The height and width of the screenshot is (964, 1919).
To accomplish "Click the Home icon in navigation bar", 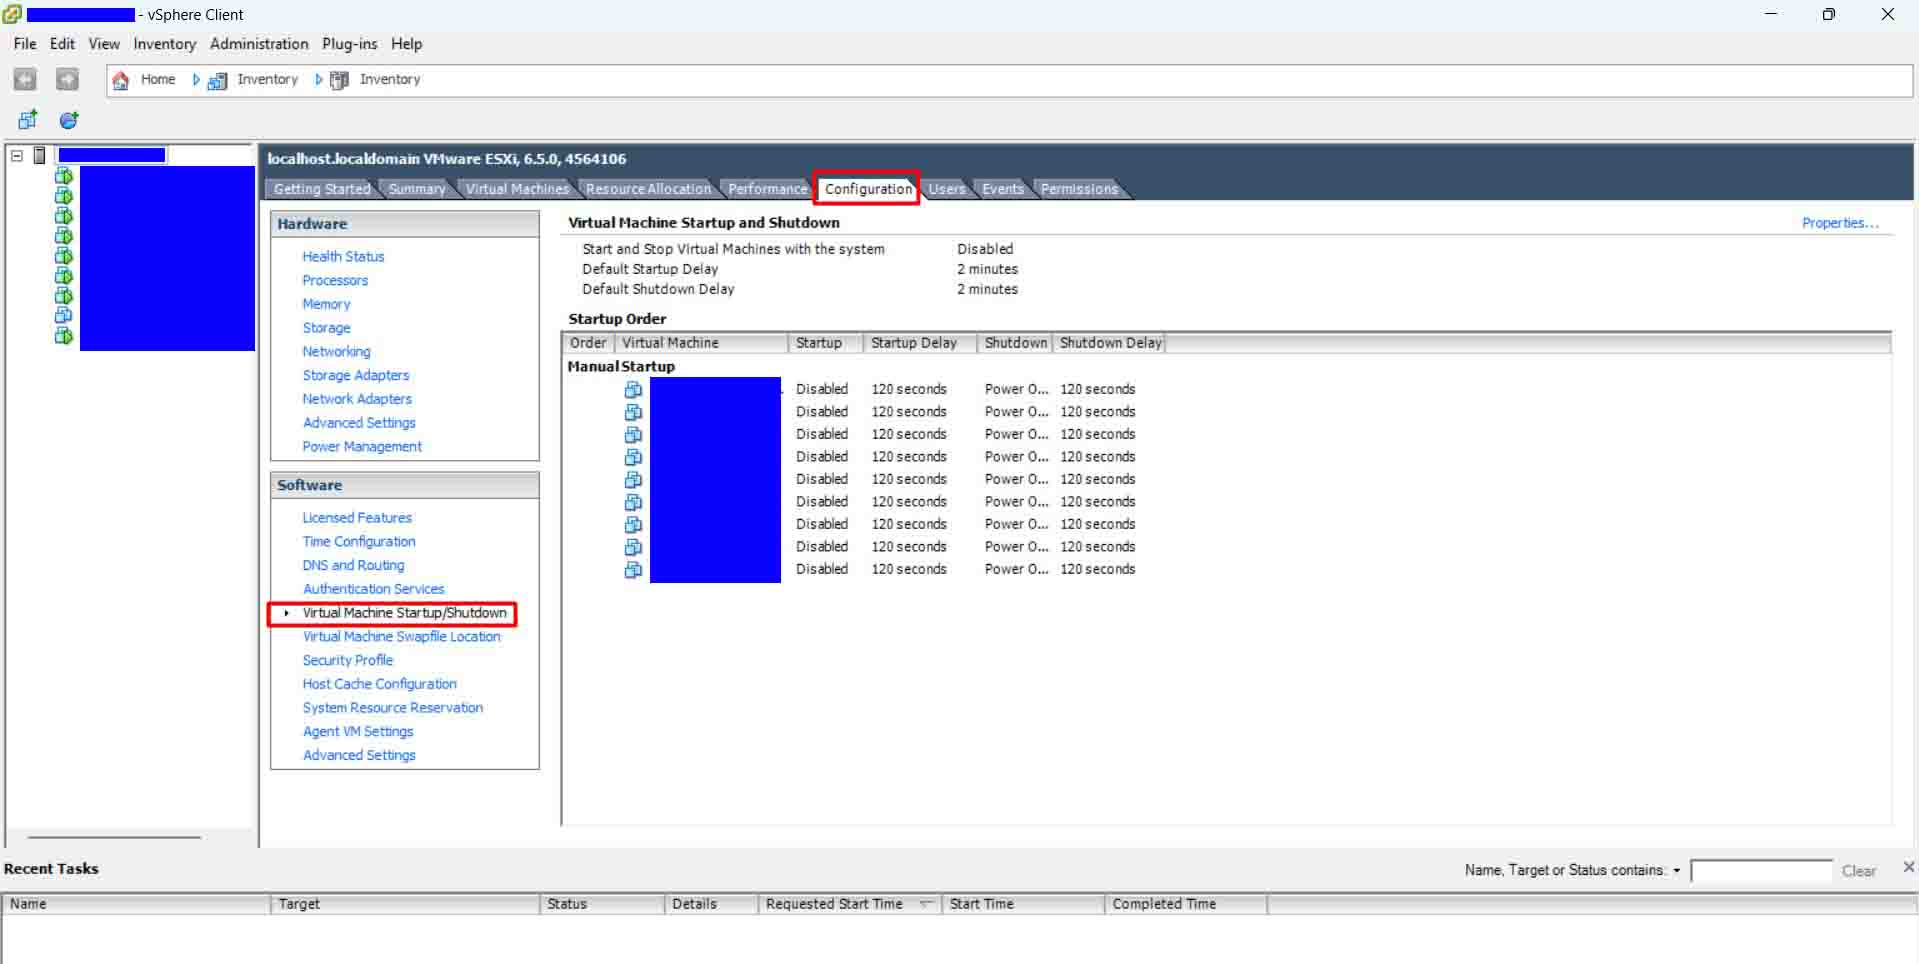I will point(121,80).
